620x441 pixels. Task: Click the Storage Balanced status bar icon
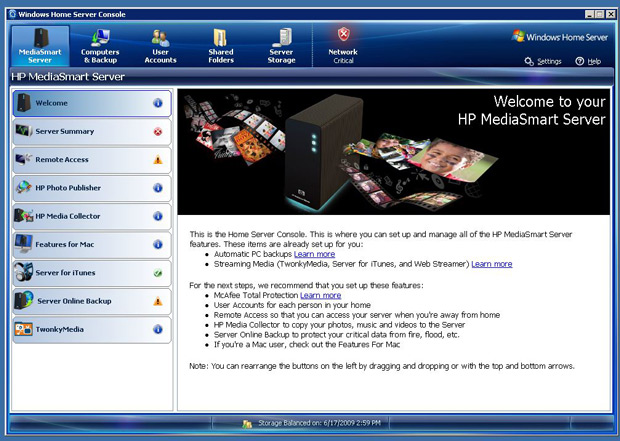point(247,424)
